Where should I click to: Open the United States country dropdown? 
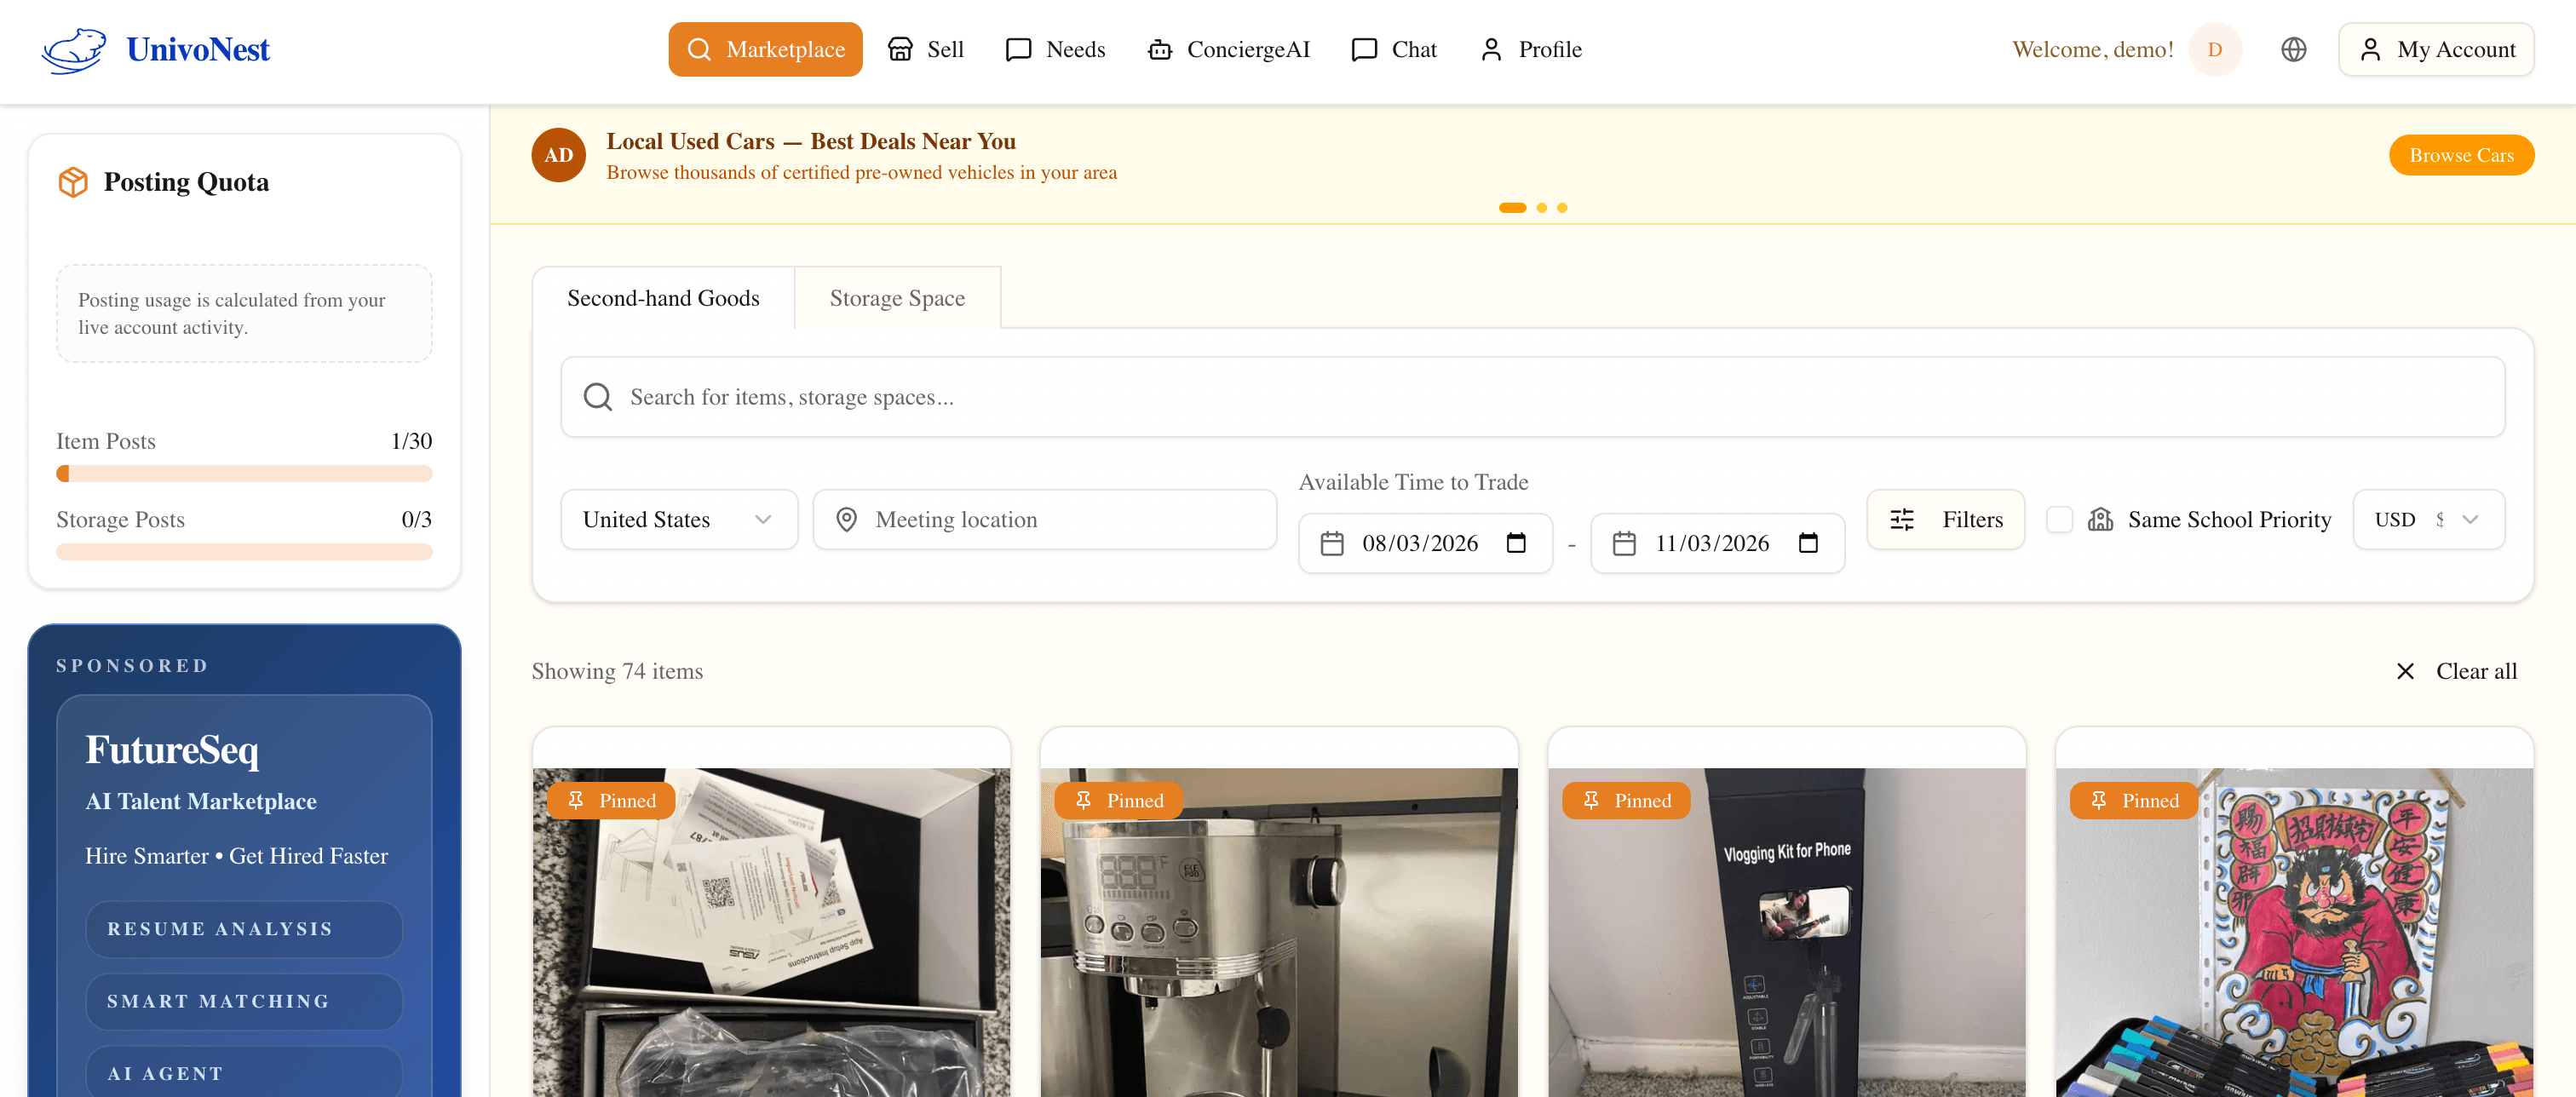[679, 519]
